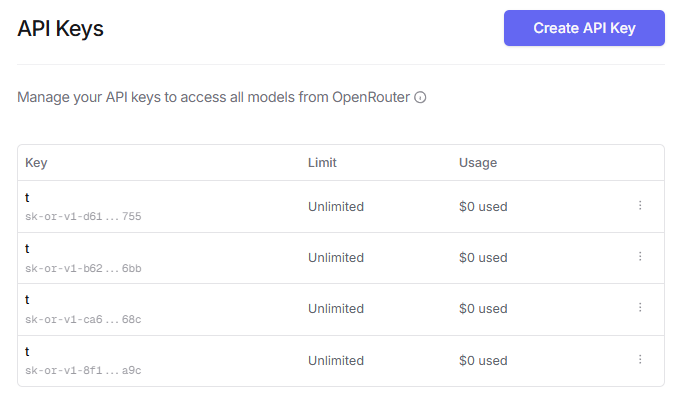
Task: Click $0 used for key ending 68c
Action: pos(483,309)
